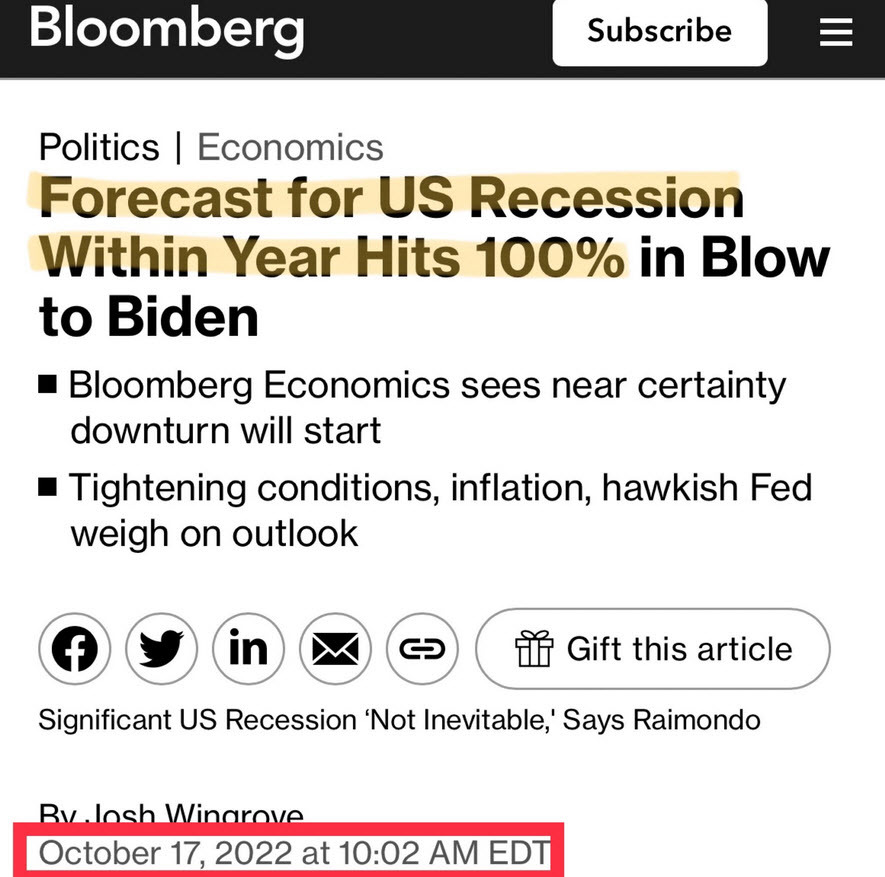Copy the article link icon
The width and height of the screenshot is (885, 877).
coord(422,648)
